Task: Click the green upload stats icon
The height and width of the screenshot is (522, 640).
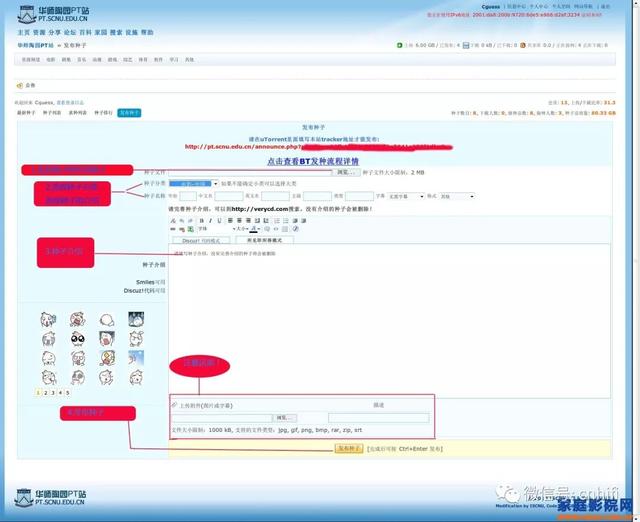Action: (x=400, y=45)
